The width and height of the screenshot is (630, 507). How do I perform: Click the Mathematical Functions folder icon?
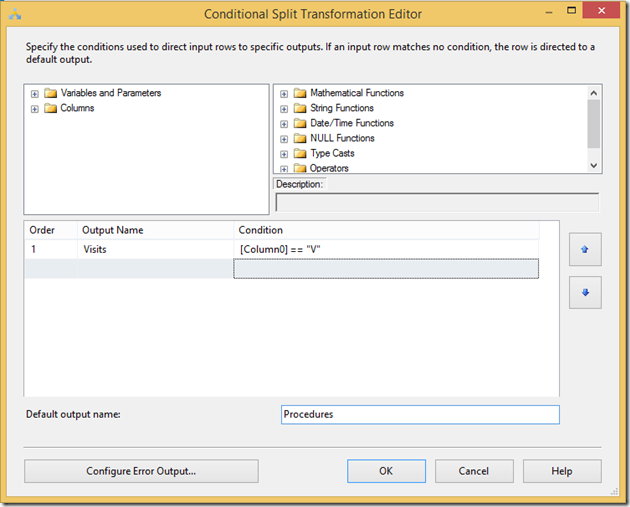point(300,93)
